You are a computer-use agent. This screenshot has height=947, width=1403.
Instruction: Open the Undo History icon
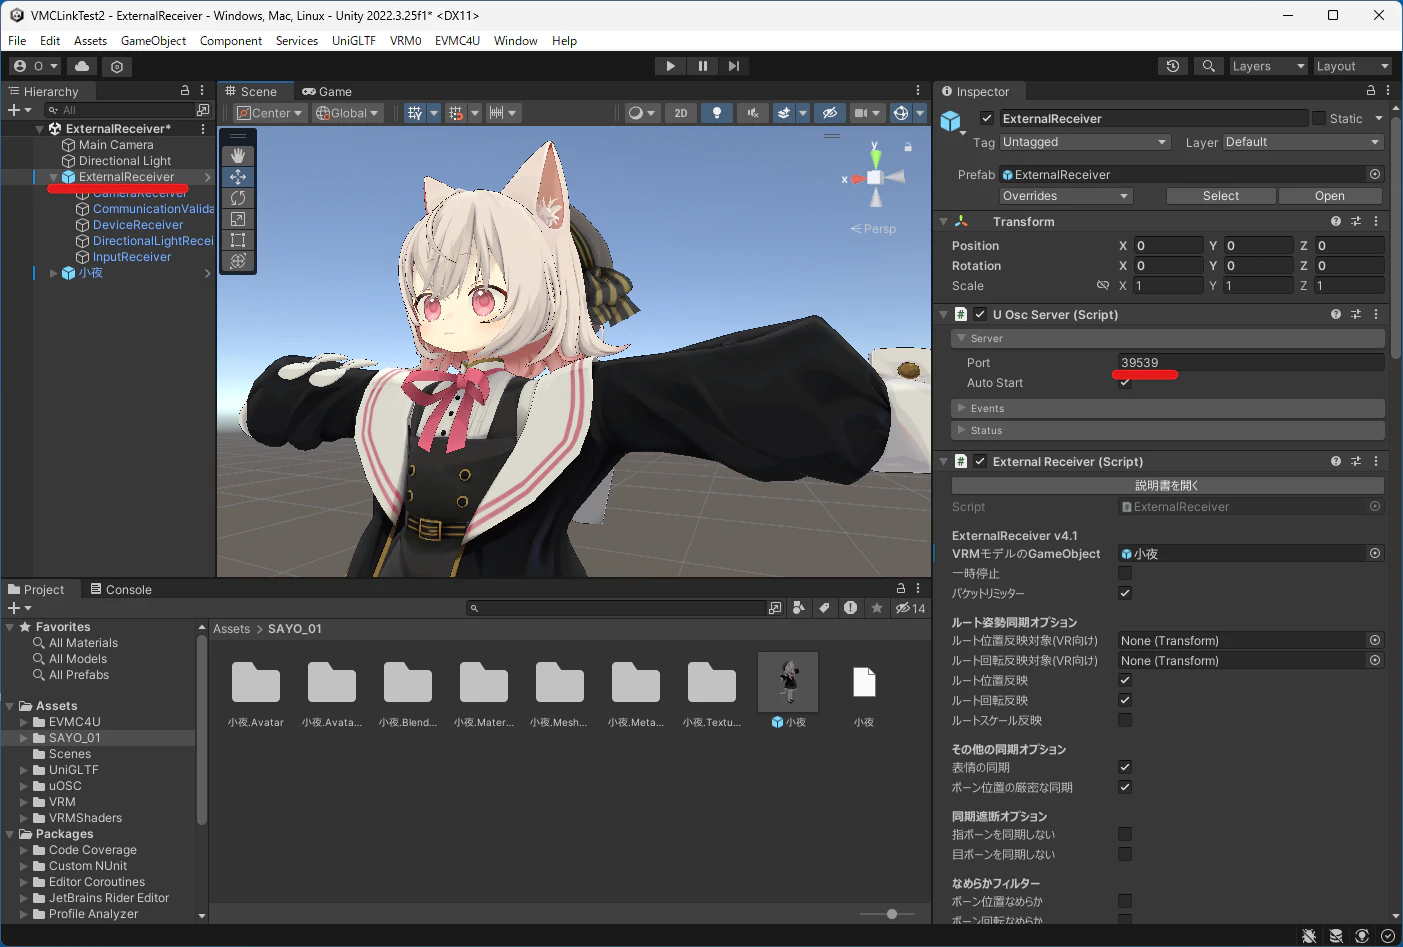[1173, 66]
